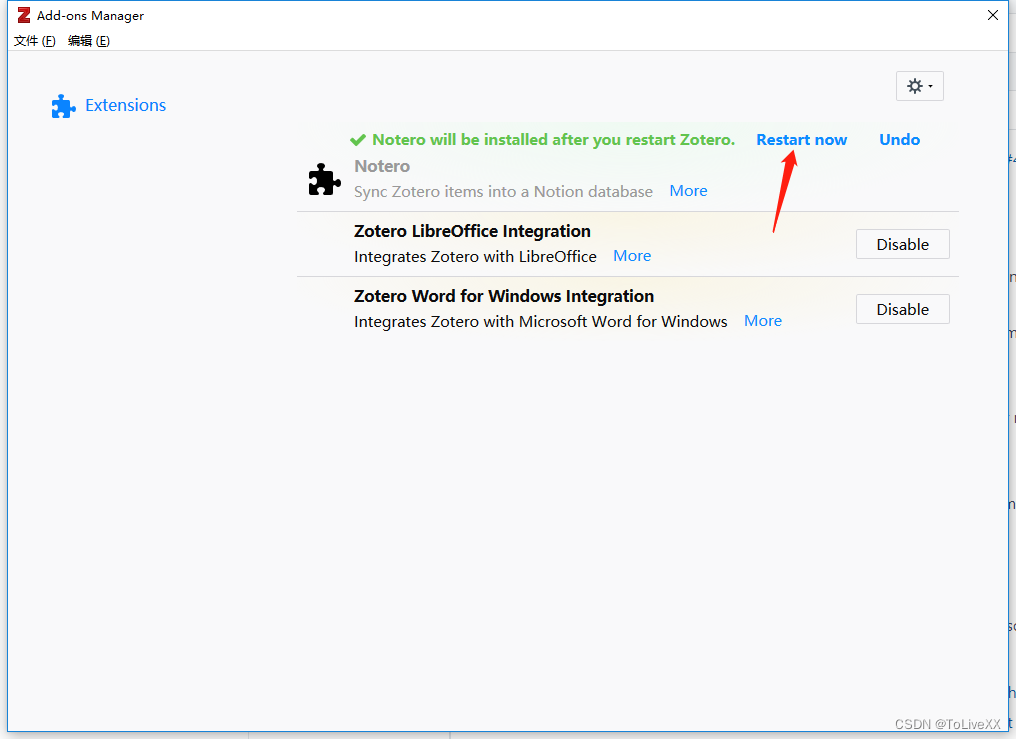The image size is (1016, 739).
Task: Click the Extensions puzzle piece icon
Action: [64, 106]
